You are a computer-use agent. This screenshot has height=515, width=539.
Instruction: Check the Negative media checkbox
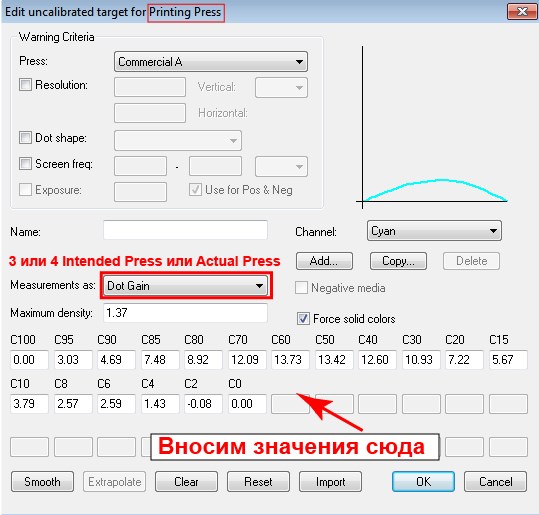[301, 288]
